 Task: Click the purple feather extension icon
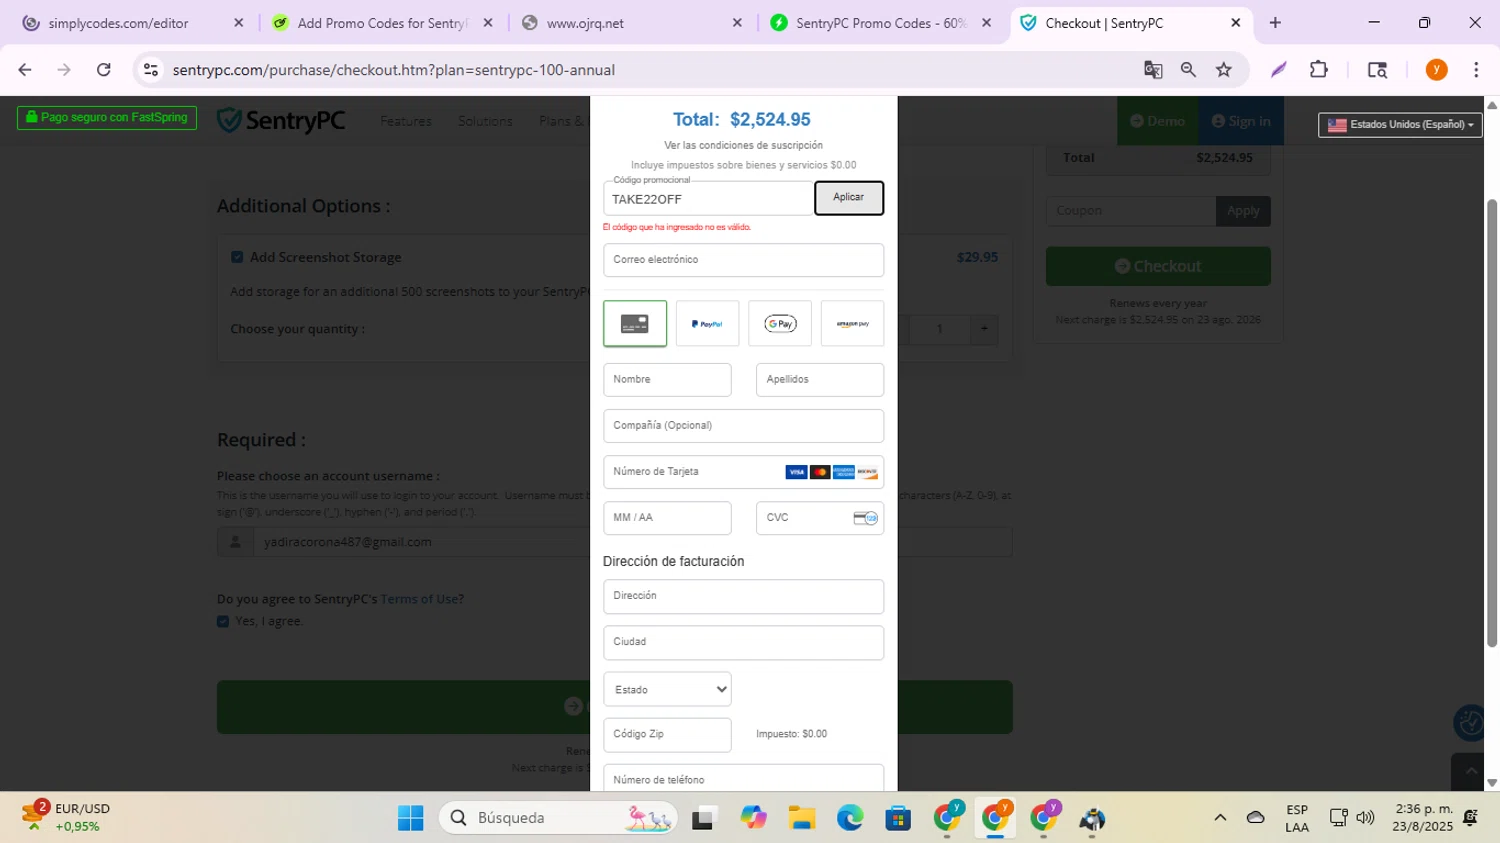pos(1279,70)
